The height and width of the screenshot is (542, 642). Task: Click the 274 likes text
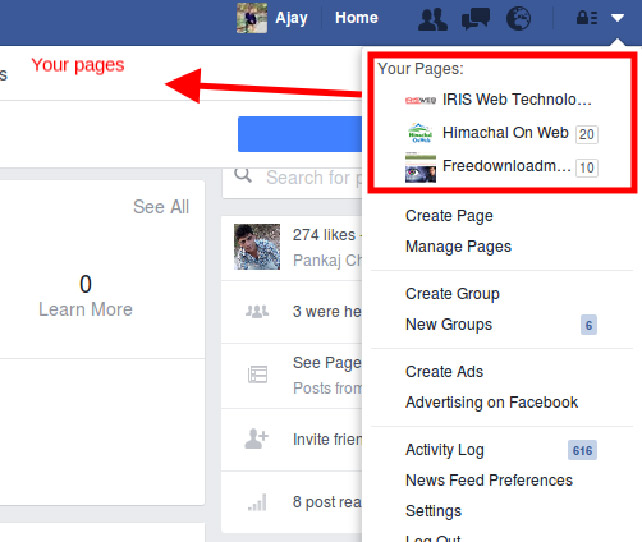pyautogui.click(x=323, y=235)
